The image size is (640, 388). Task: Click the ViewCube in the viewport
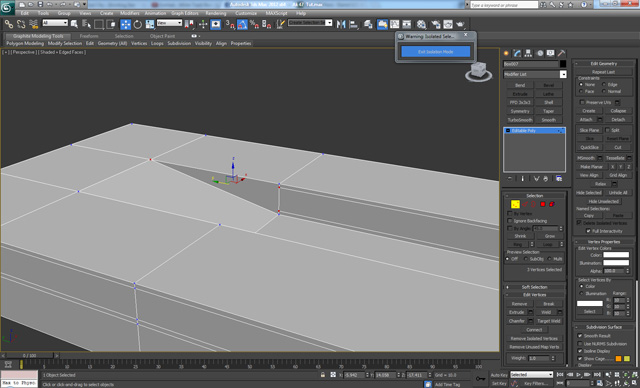478,71
